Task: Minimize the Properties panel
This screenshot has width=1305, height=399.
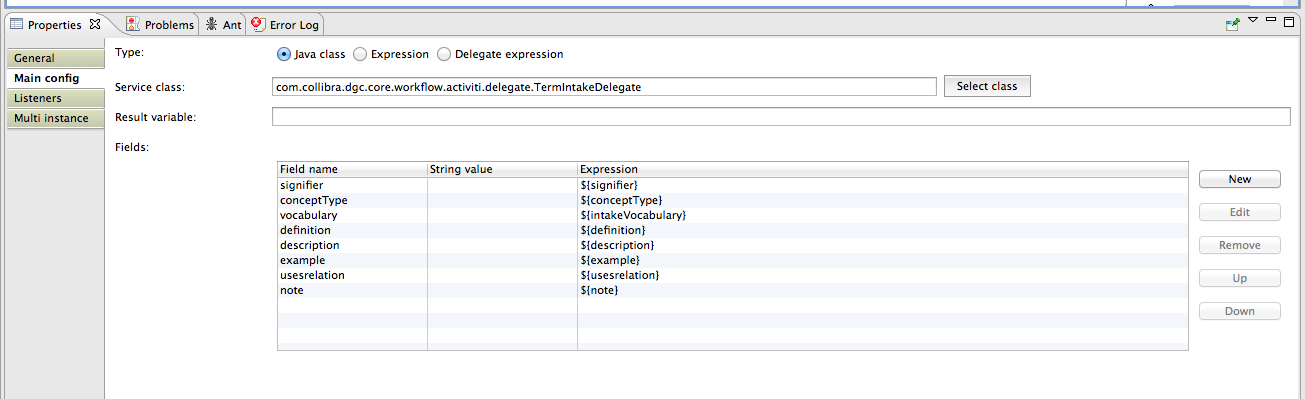Action: pyautogui.click(x=1272, y=20)
